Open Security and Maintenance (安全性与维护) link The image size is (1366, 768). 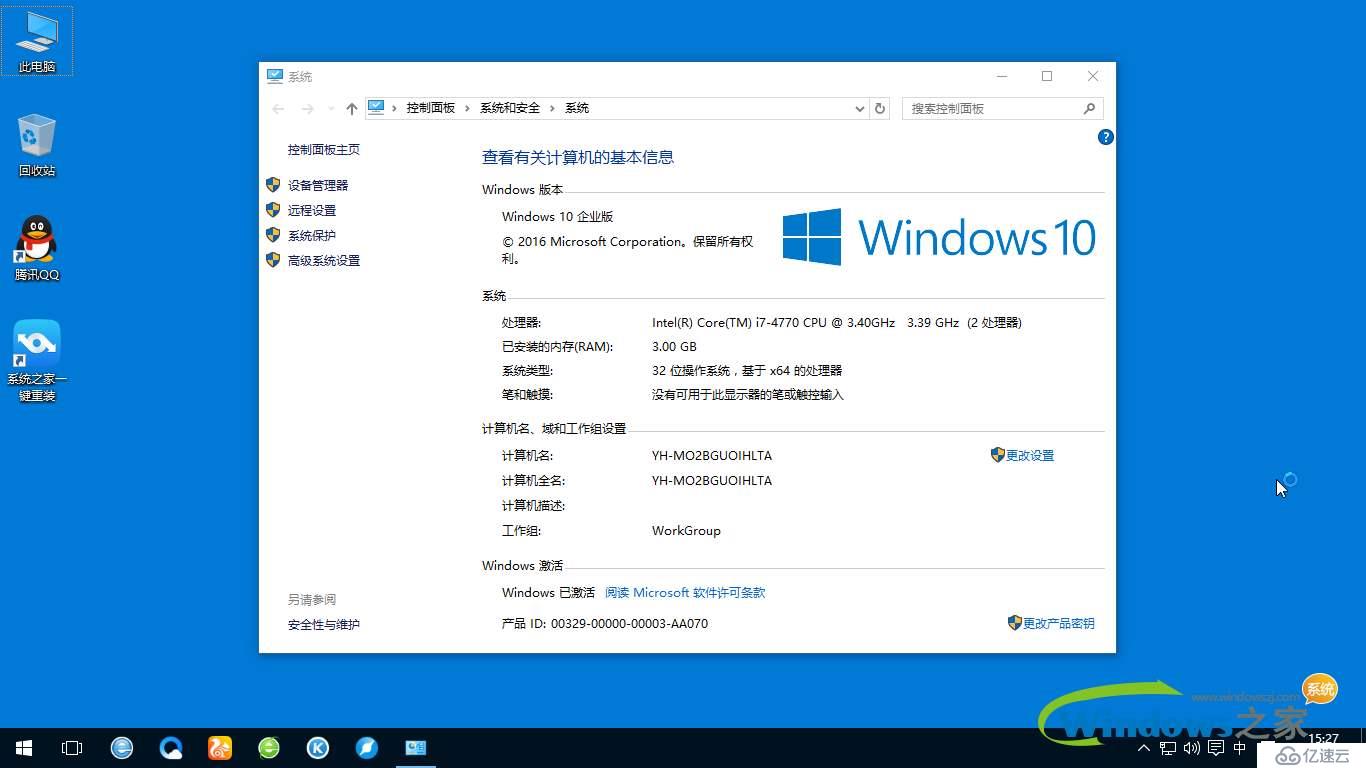pos(324,624)
